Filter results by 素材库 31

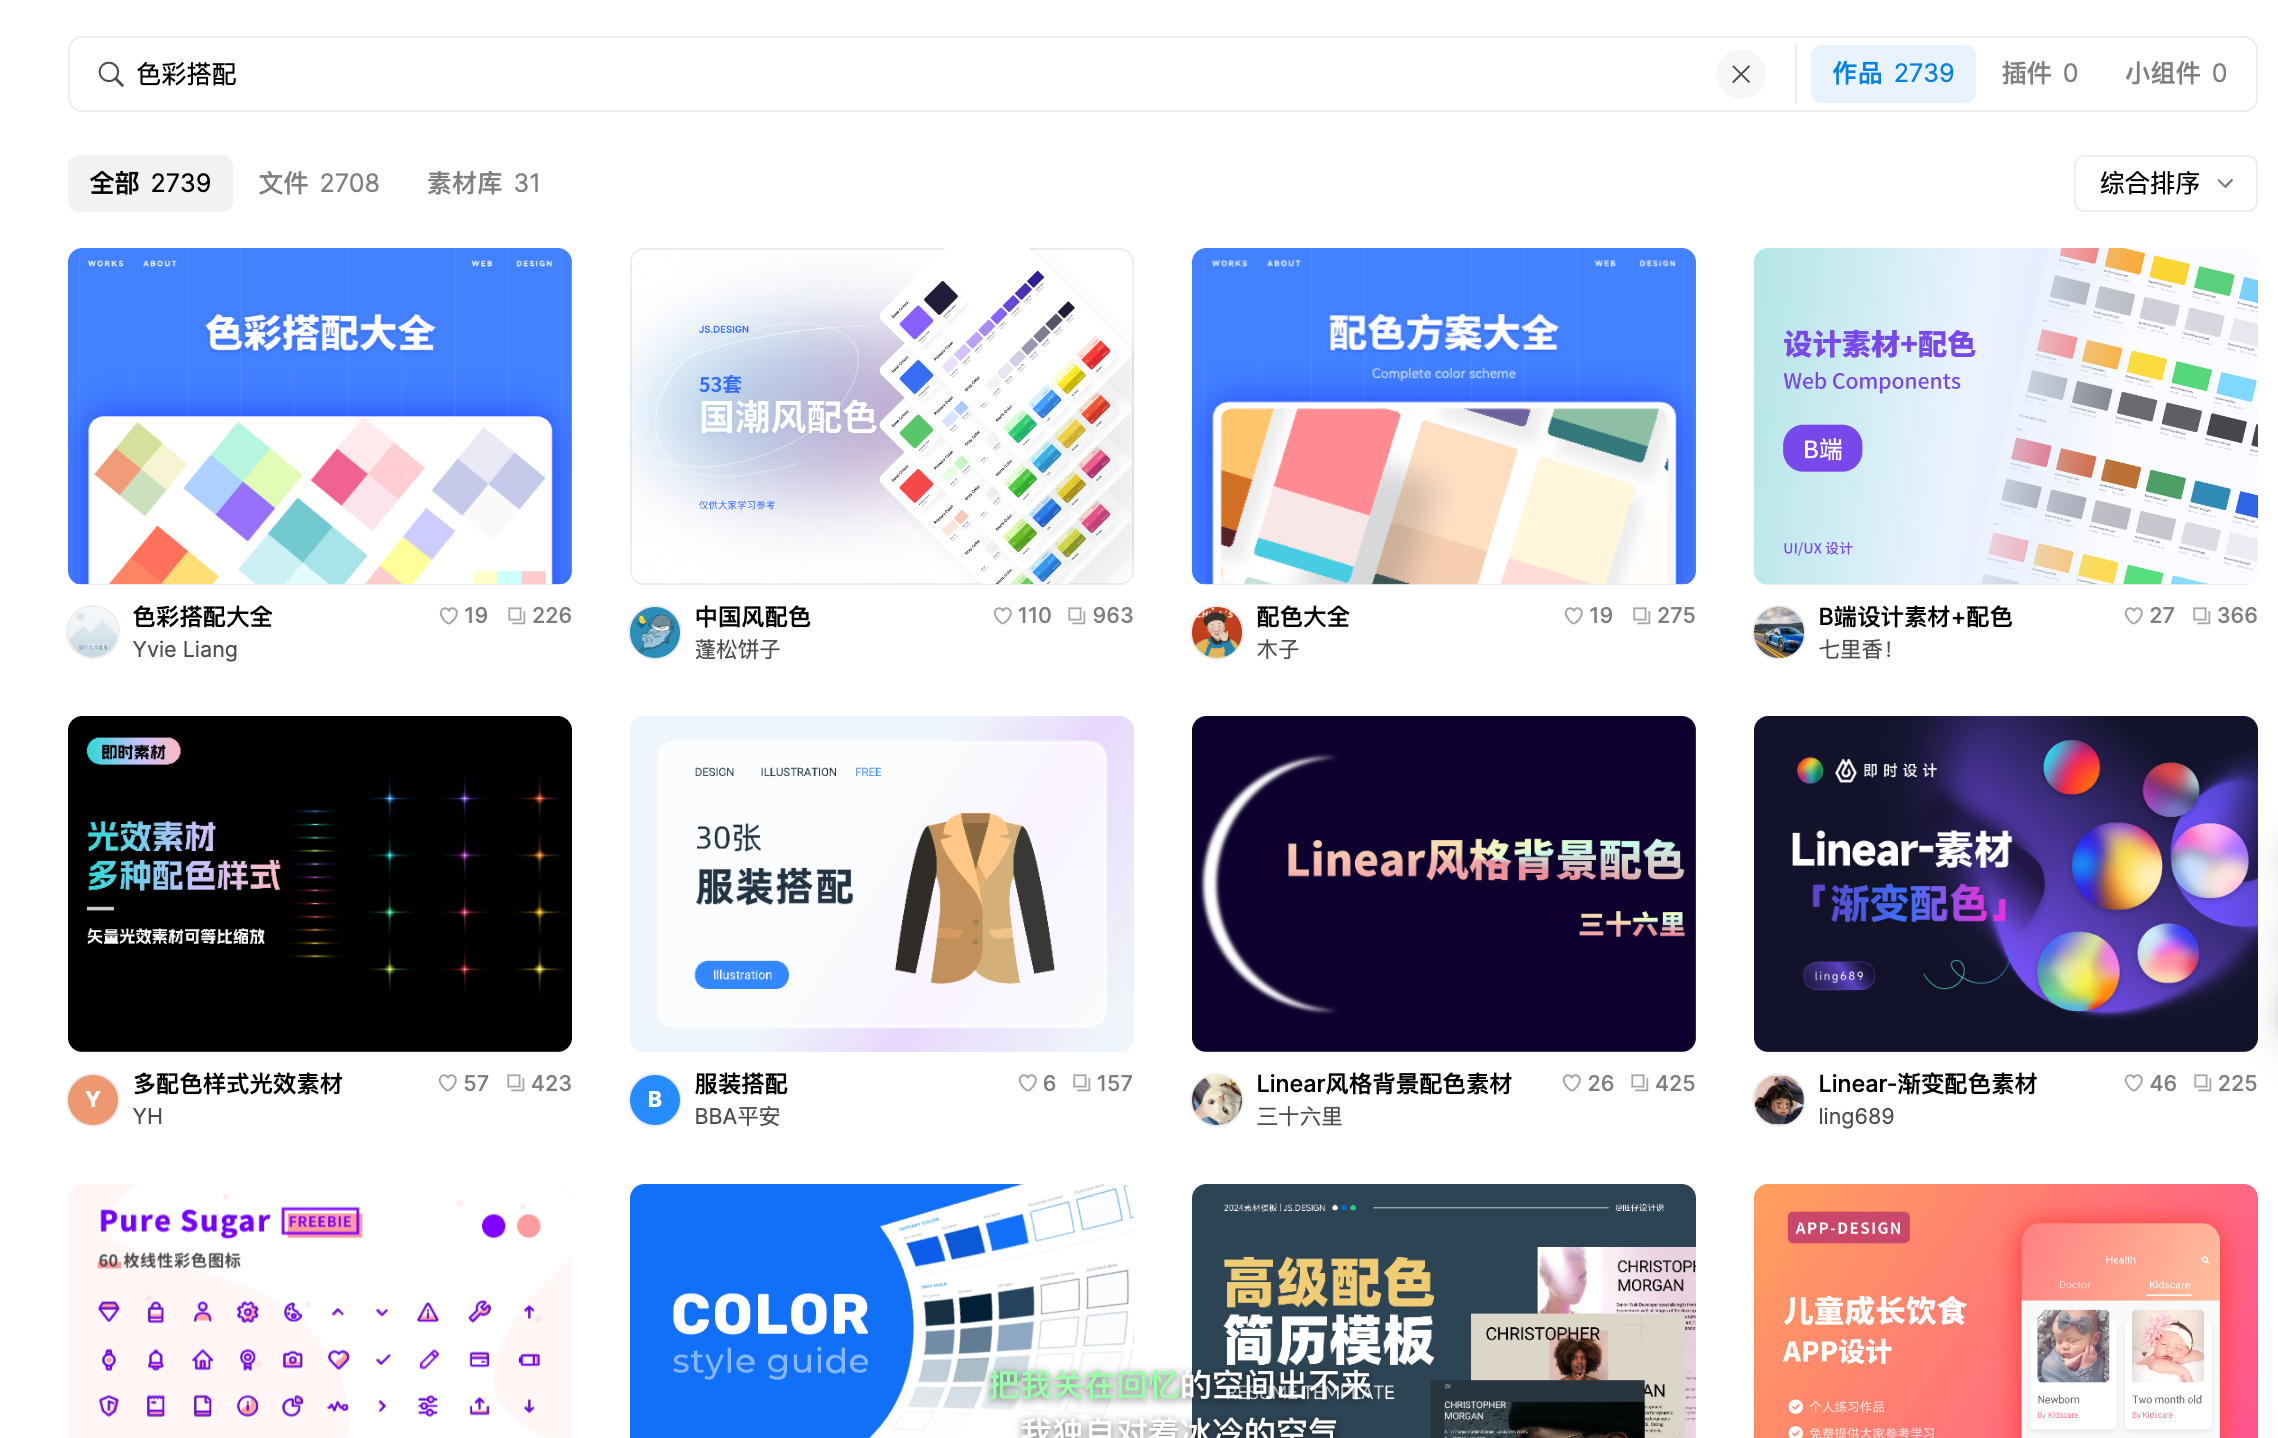point(483,183)
